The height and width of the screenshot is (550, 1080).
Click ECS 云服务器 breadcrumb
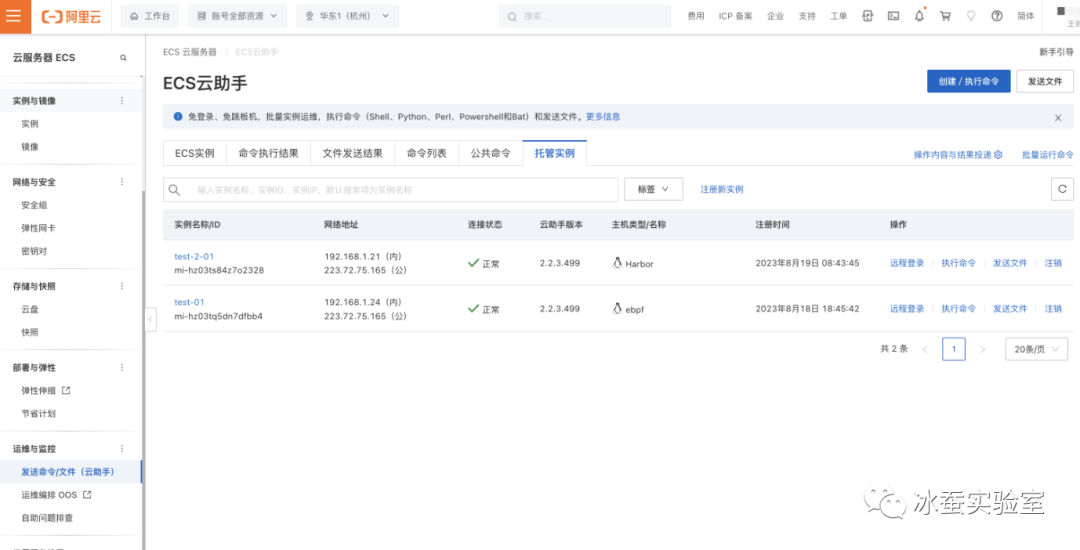(189, 52)
